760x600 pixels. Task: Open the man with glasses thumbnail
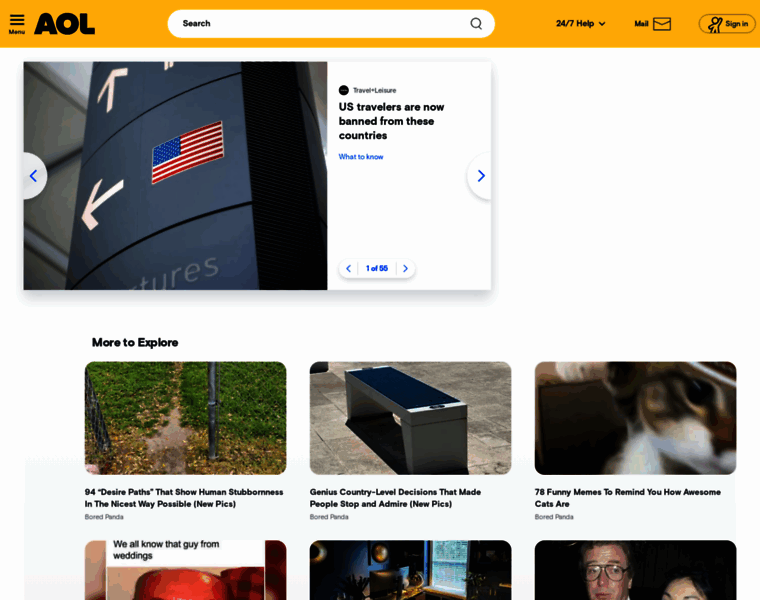click(635, 570)
